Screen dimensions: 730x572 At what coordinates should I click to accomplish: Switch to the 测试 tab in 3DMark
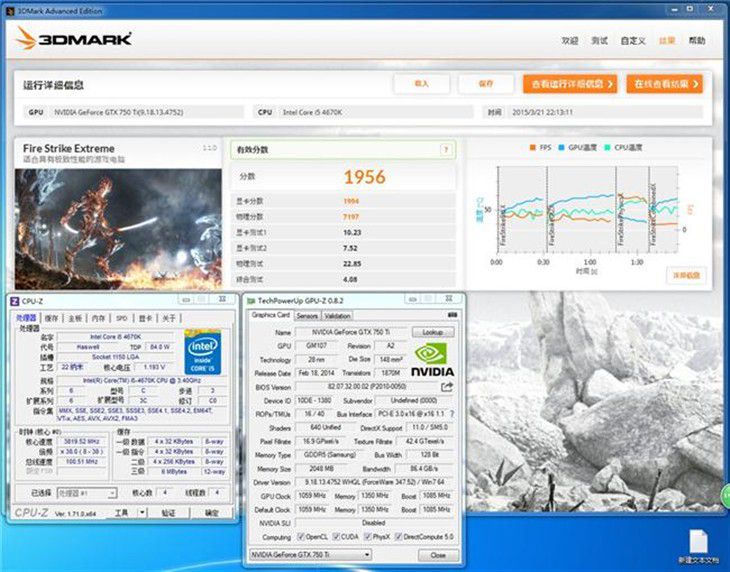pyautogui.click(x=599, y=41)
